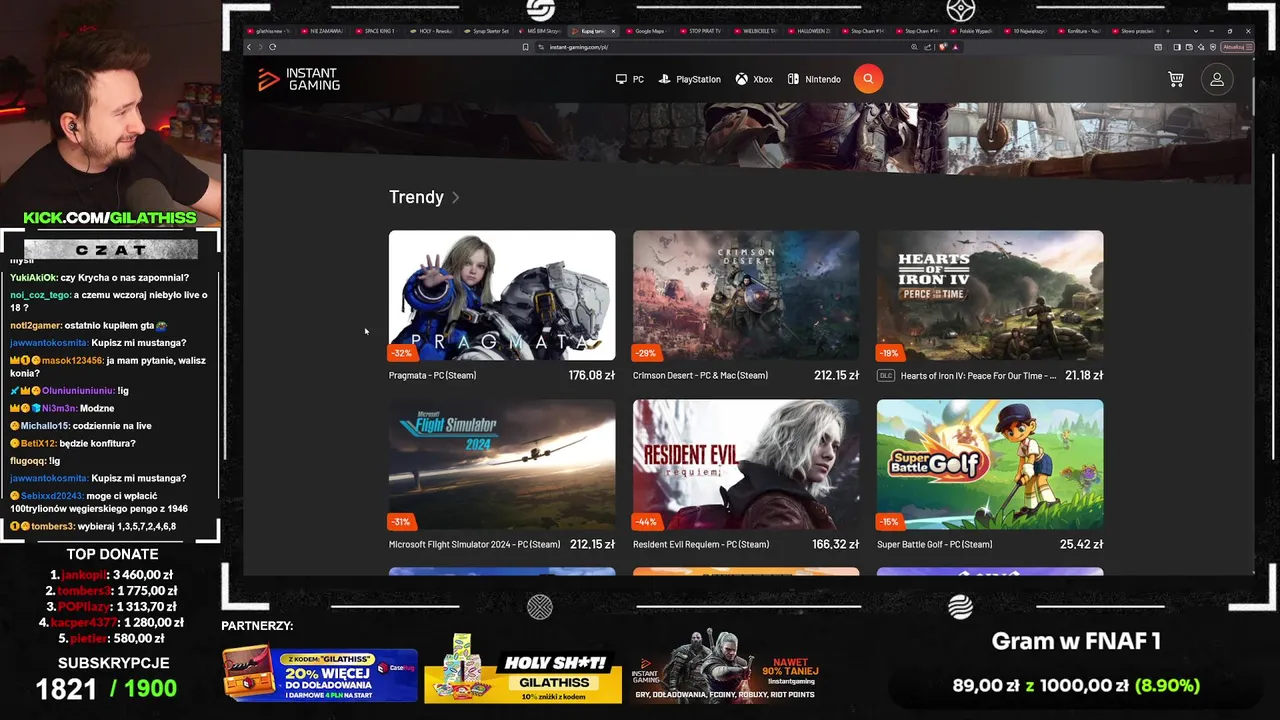Image resolution: width=1280 pixels, height=720 pixels.
Task: Click the HOLY SH*T GILATHISS partner banner
Action: (x=523, y=669)
